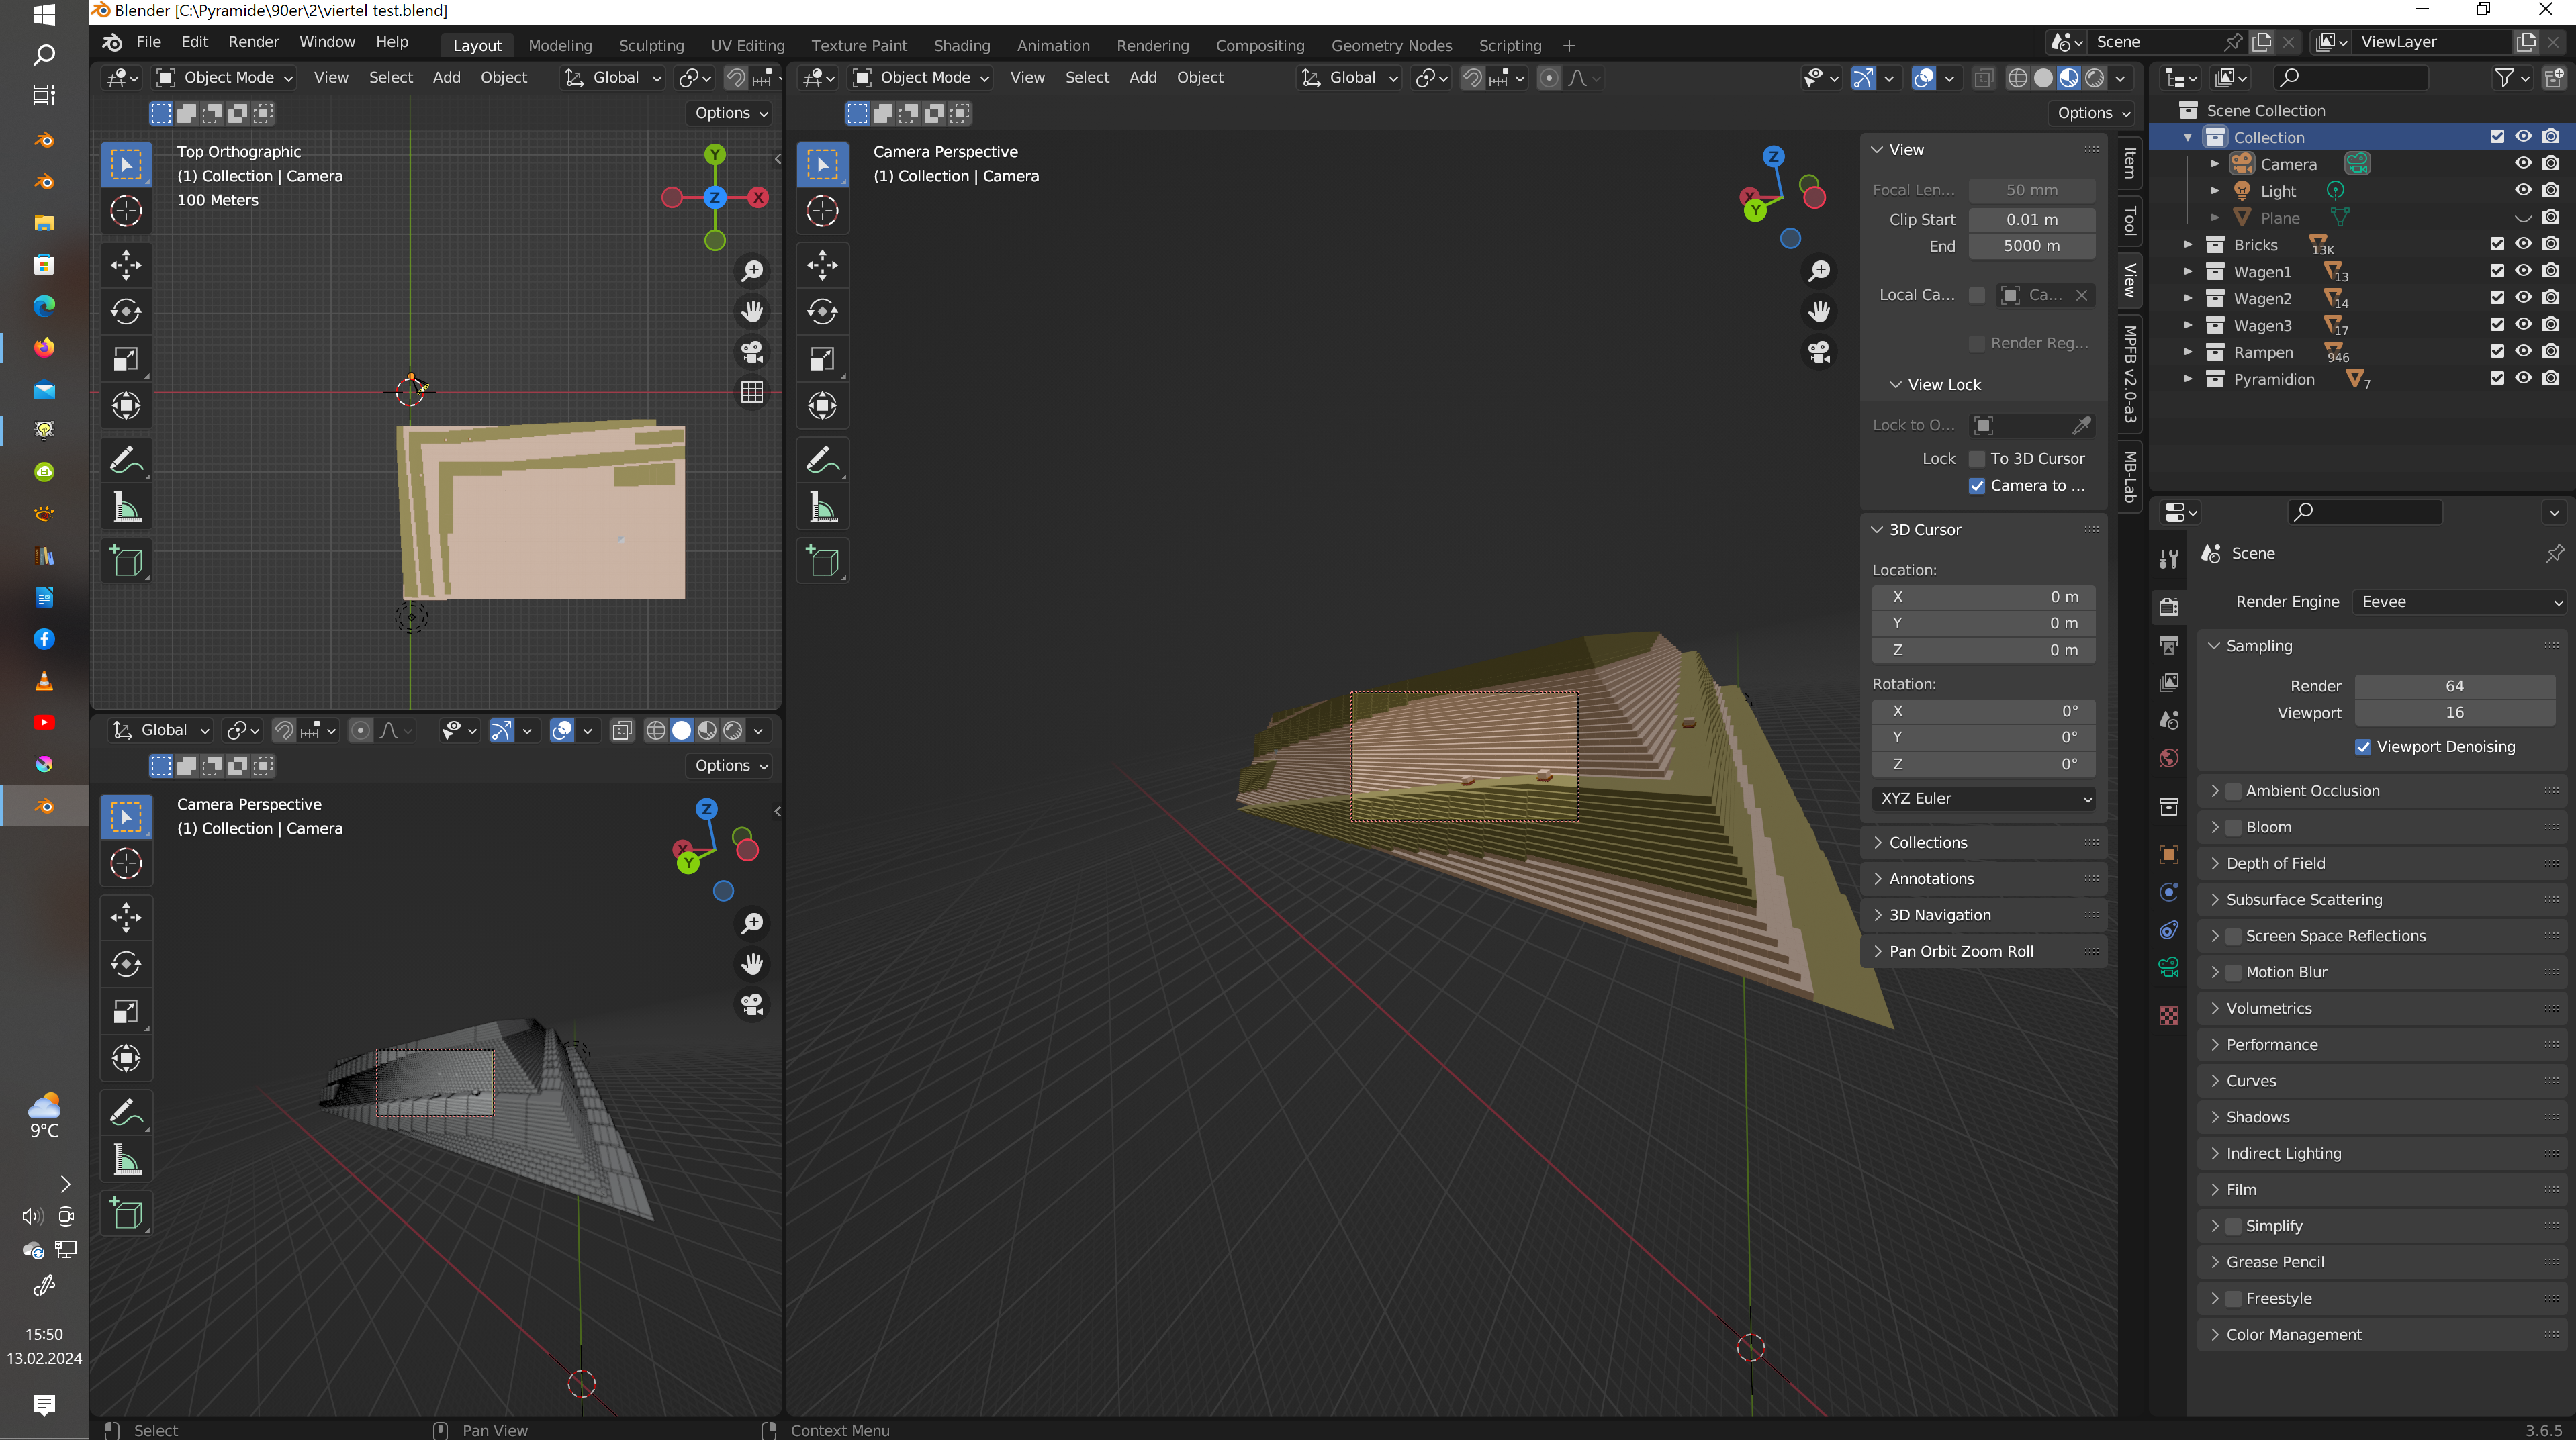Open Output properties tab icon
The image size is (2576, 1440).
point(2168,645)
